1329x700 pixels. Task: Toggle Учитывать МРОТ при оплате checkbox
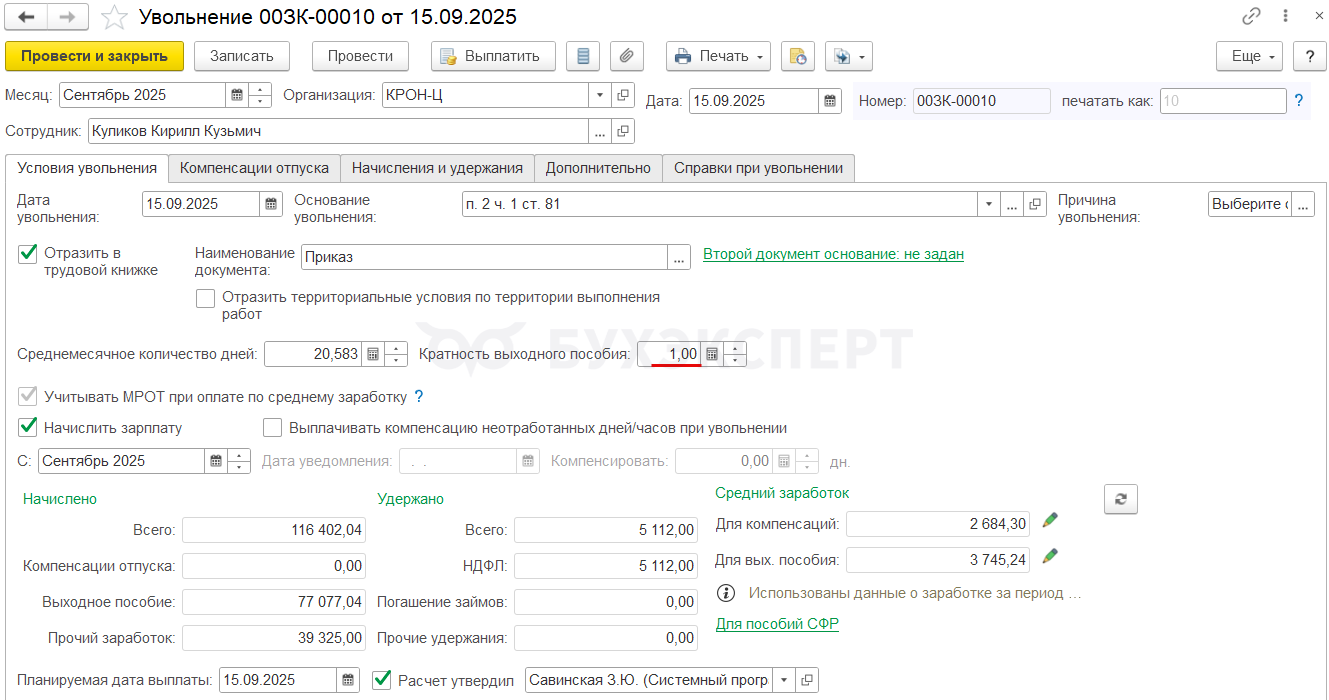pyautogui.click(x=28, y=396)
